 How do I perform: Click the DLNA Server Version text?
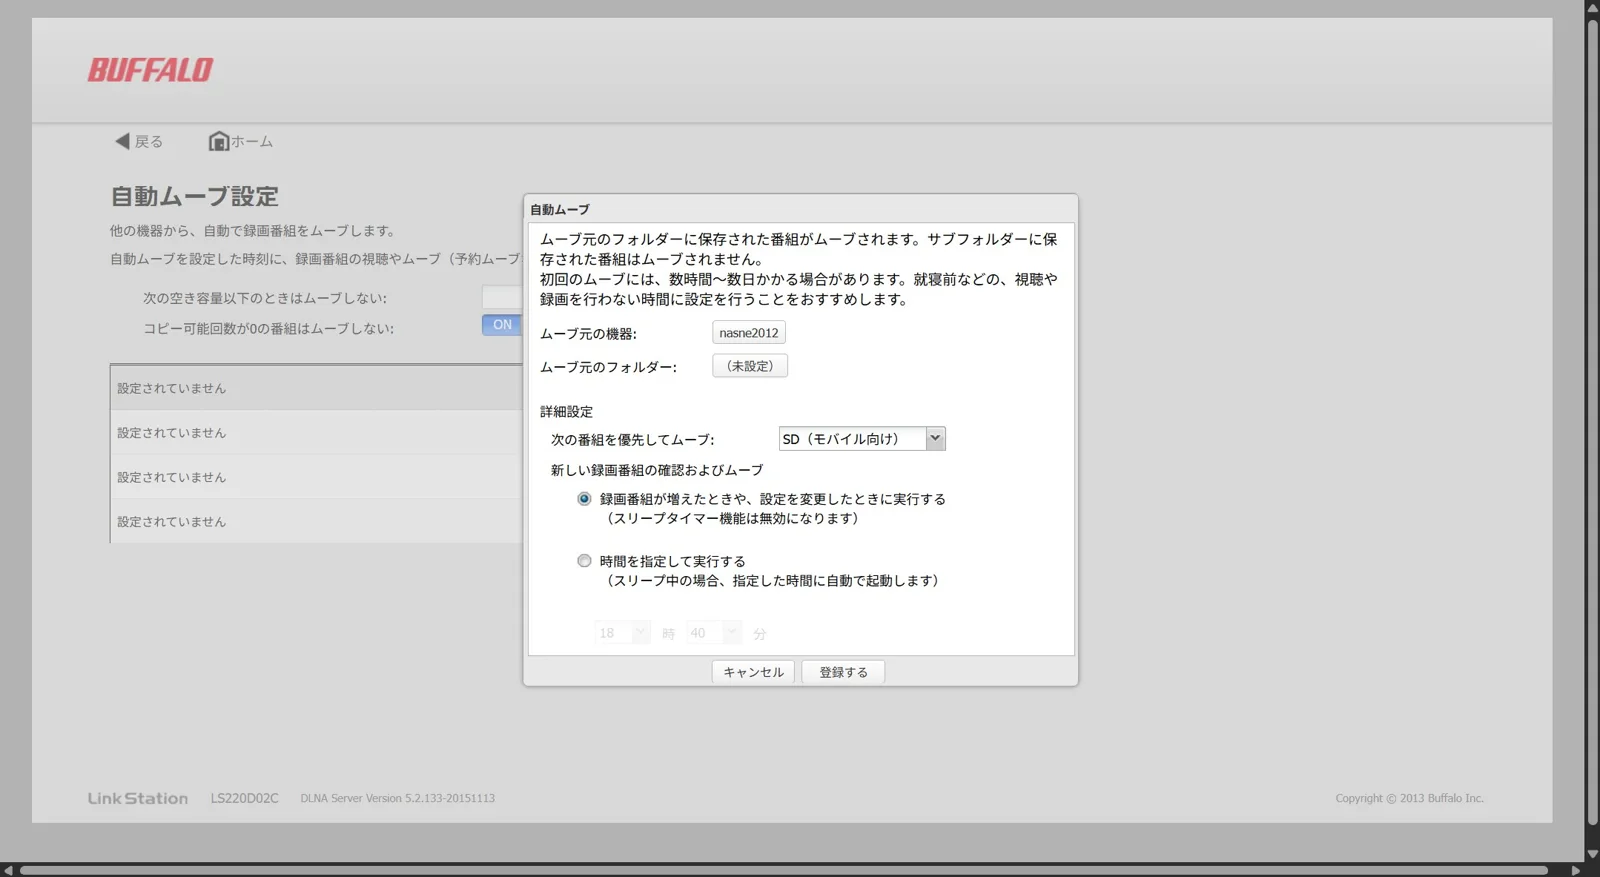point(398,798)
